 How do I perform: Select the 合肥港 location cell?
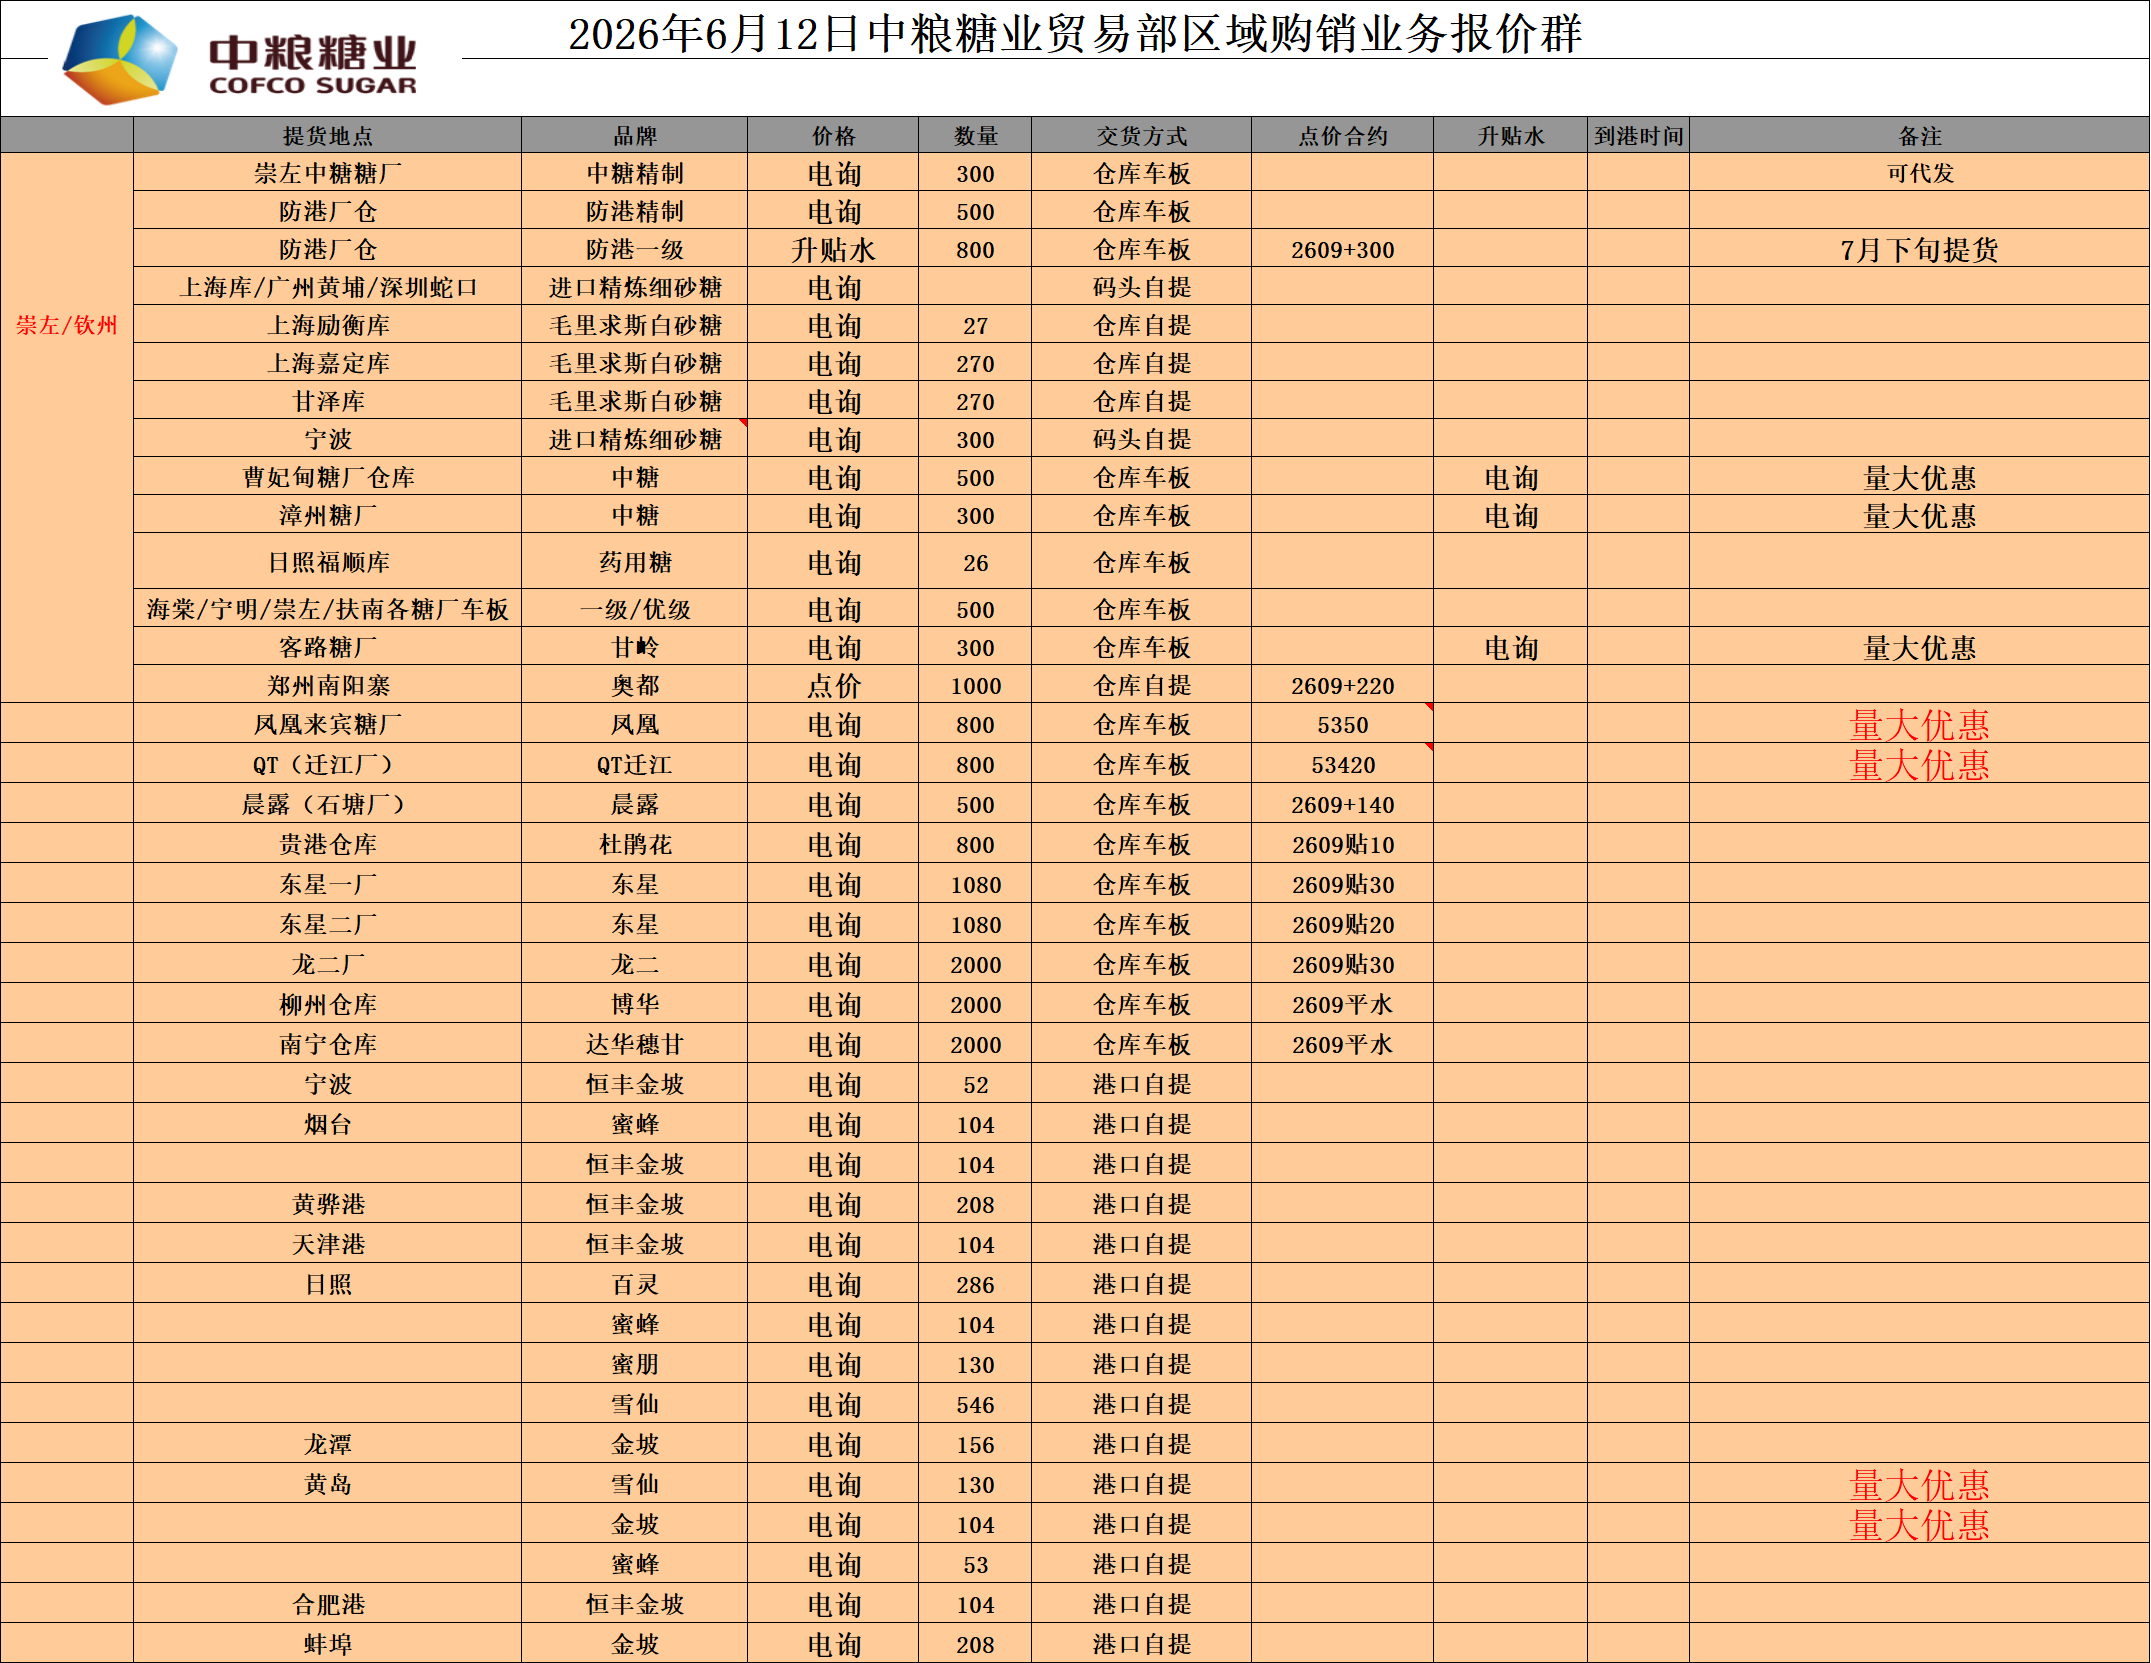pyautogui.click(x=328, y=1605)
